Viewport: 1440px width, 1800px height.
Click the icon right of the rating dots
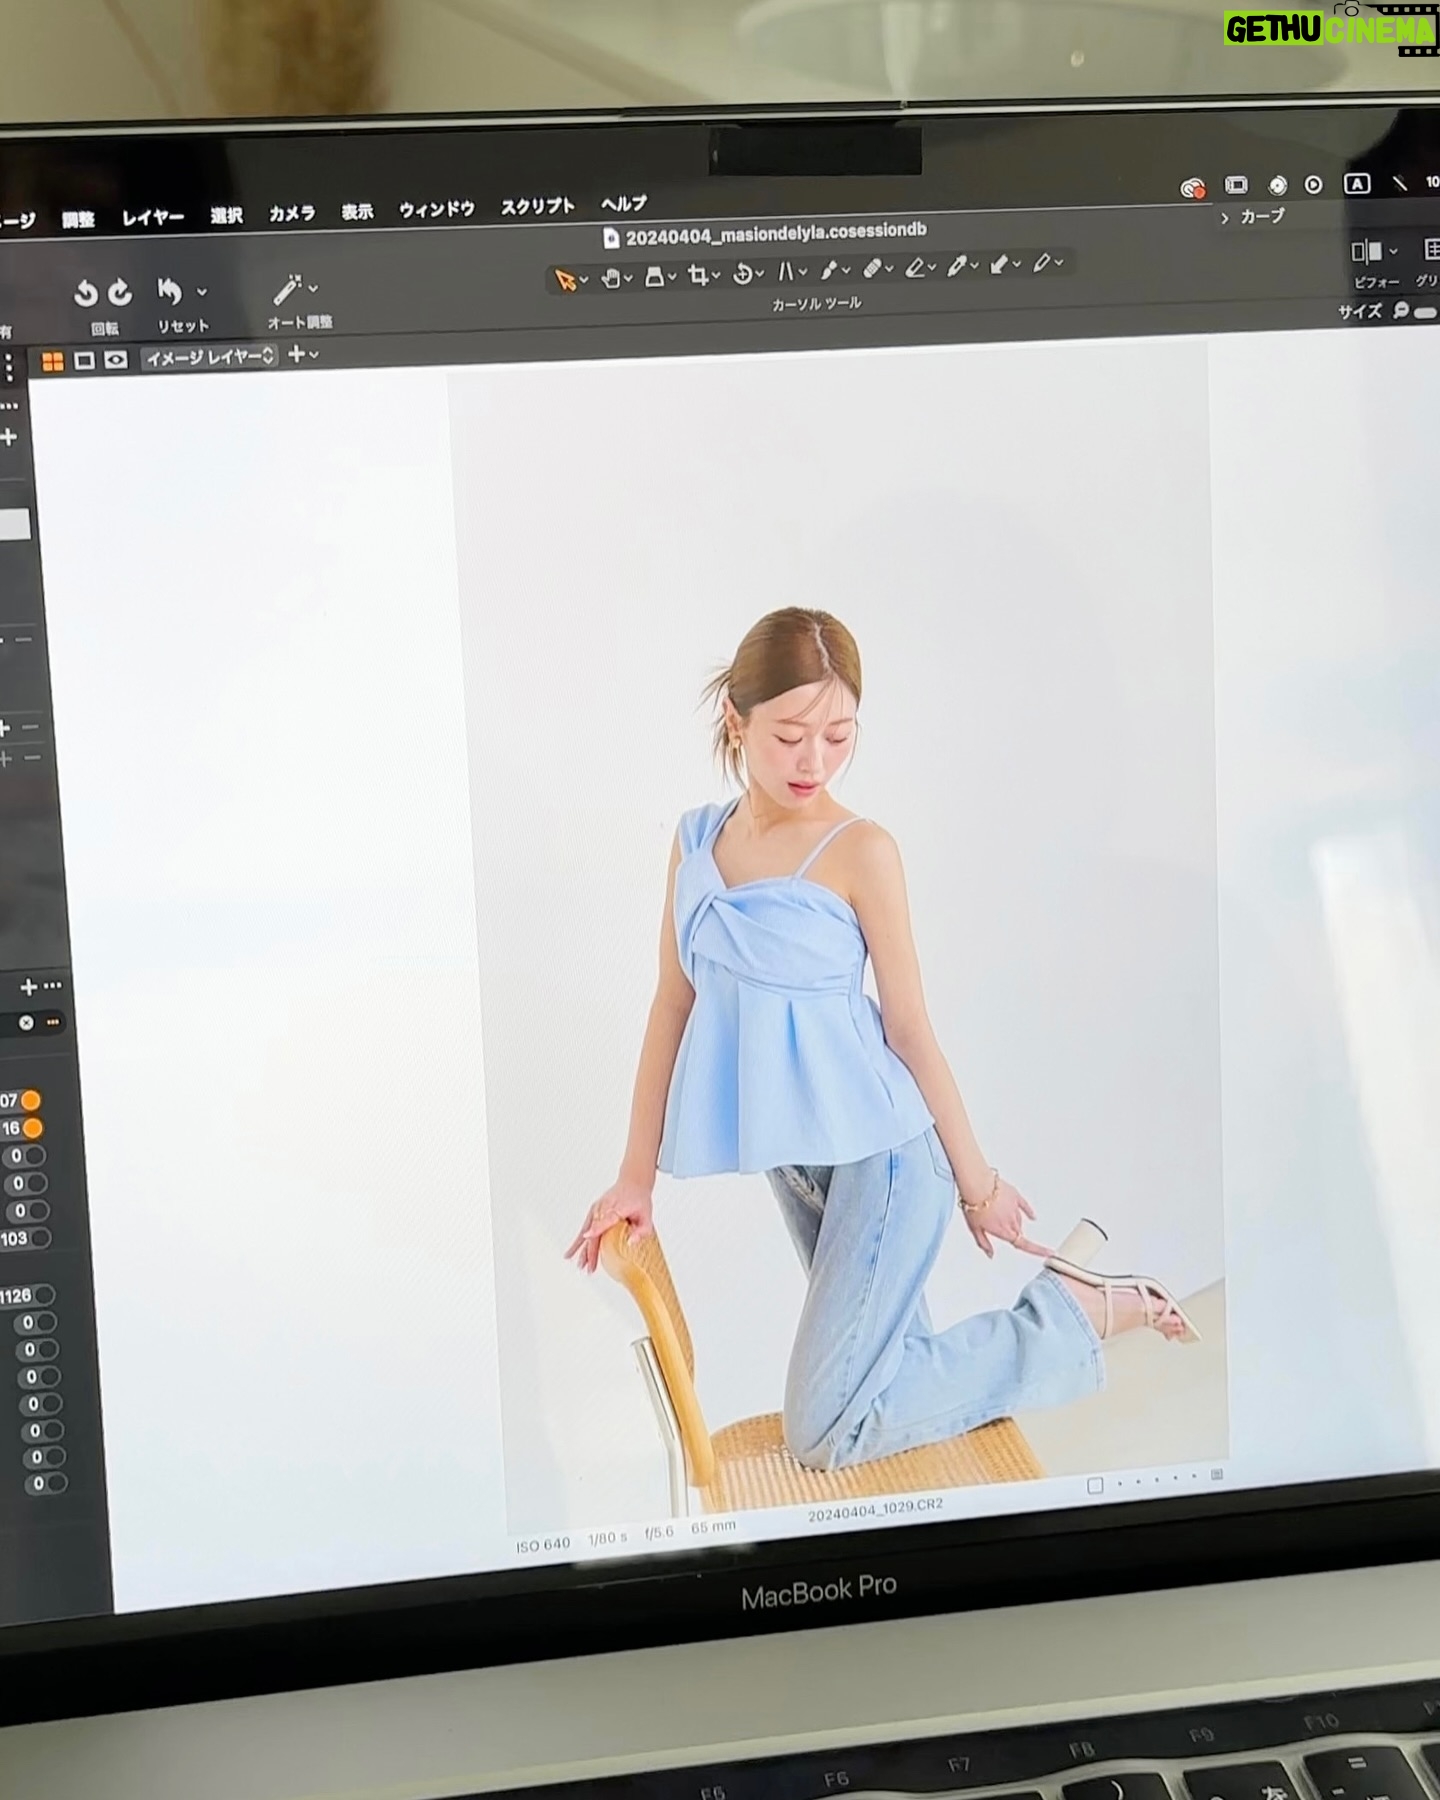(x=1217, y=1475)
